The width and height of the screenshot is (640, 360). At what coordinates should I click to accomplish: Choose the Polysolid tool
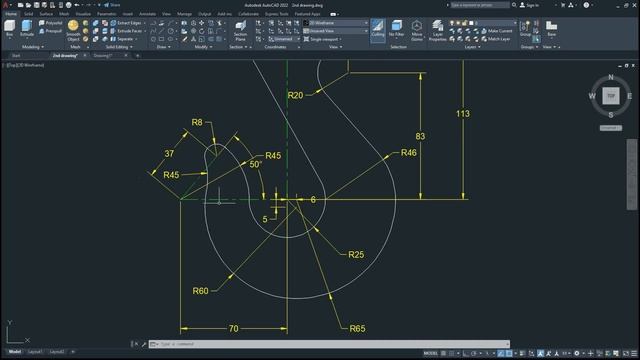tap(51, 23)
